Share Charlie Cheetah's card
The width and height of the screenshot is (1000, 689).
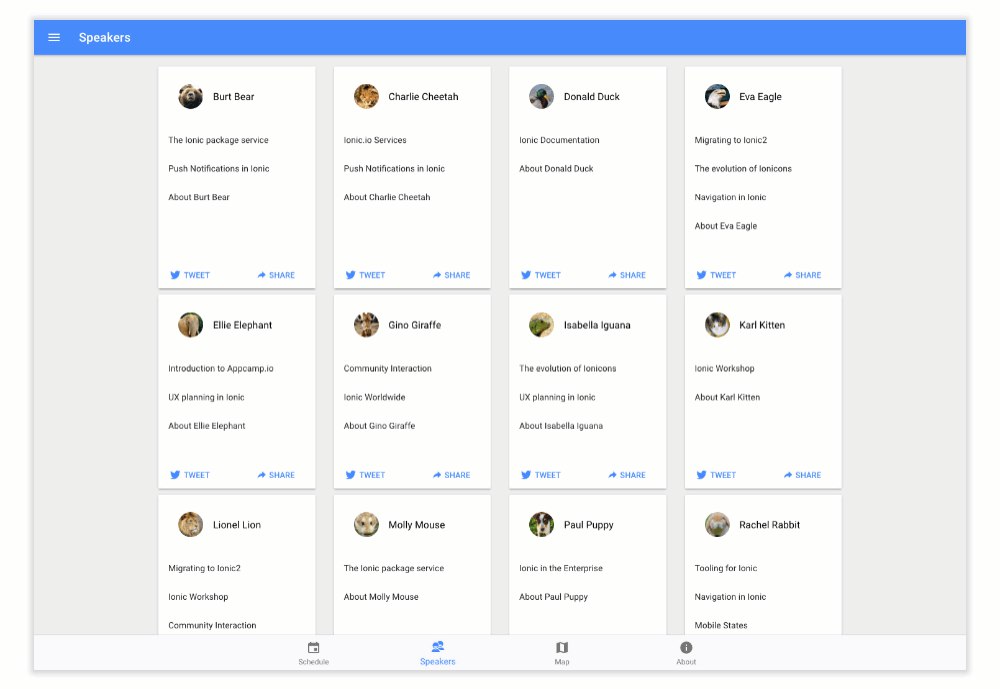coord(452,275)
